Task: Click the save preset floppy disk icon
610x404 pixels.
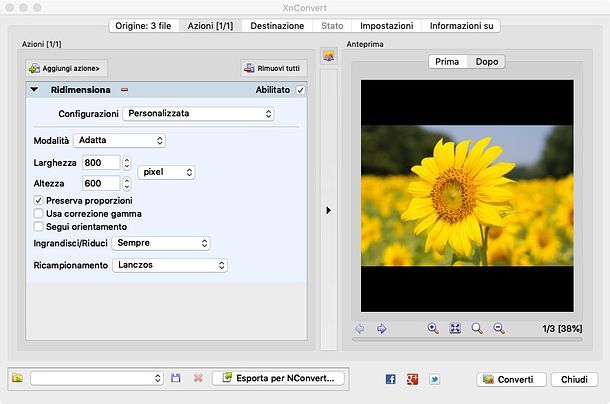Action: point(176,378)
